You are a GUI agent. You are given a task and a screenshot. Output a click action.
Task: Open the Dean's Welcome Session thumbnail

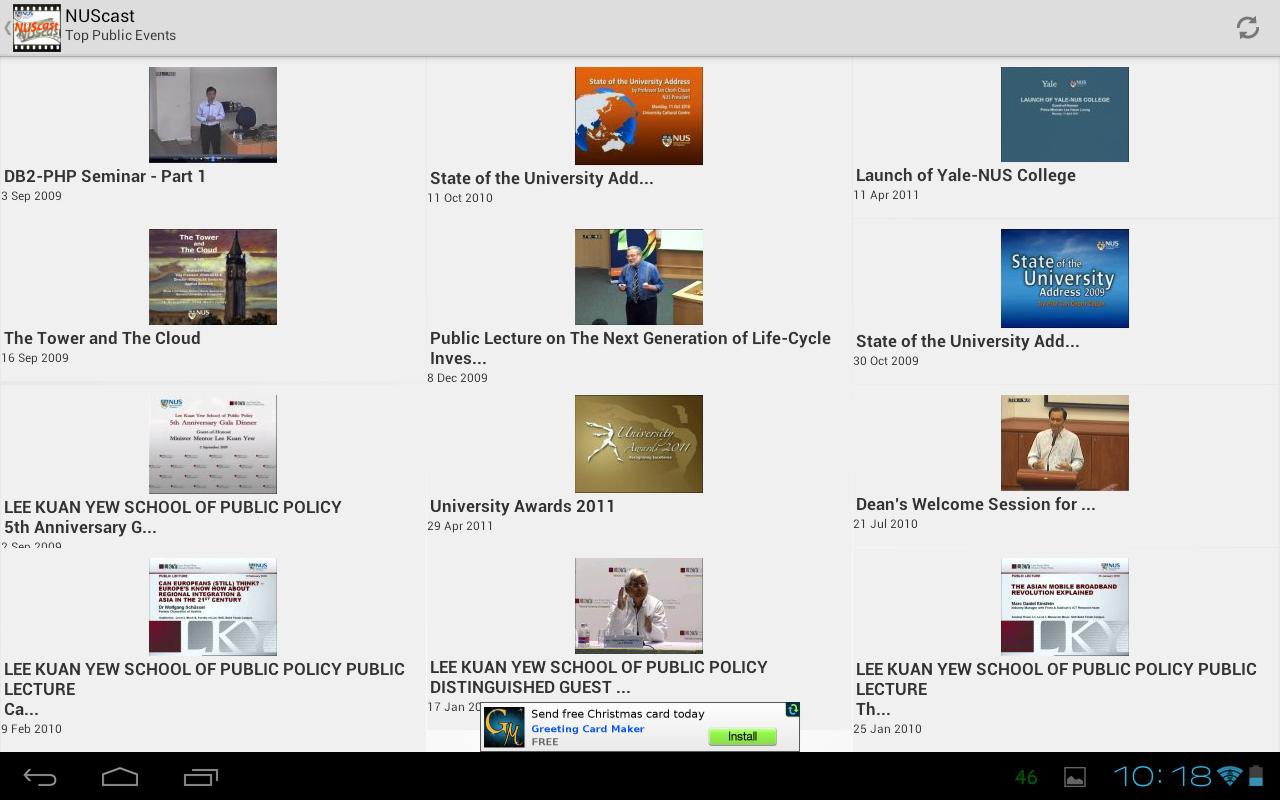[1065, 443]
